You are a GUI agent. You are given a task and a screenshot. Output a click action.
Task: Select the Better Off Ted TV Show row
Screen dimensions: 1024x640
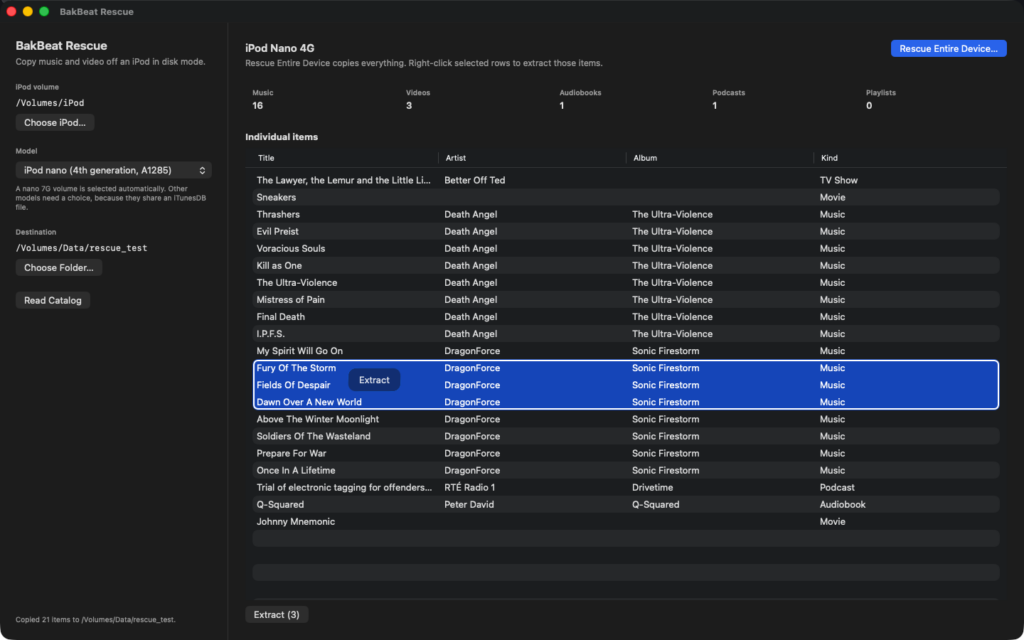tap(626, 180)
